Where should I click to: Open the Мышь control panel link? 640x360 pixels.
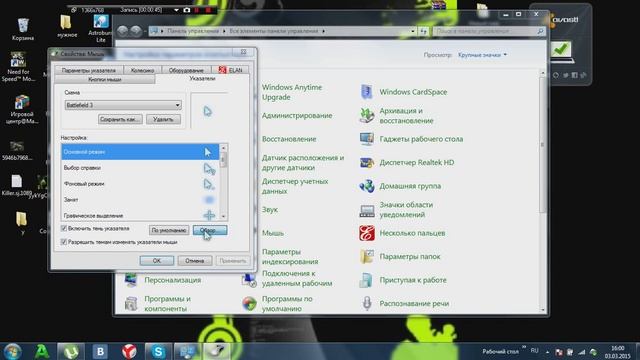coord(273,233)
